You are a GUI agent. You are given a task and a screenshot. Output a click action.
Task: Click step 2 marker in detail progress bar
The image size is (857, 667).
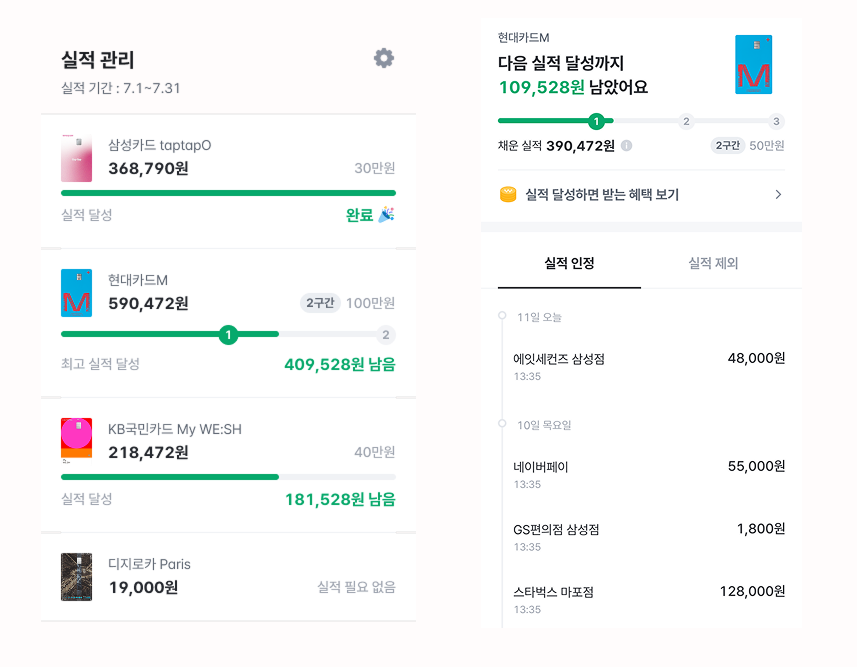tap(686, 122)
